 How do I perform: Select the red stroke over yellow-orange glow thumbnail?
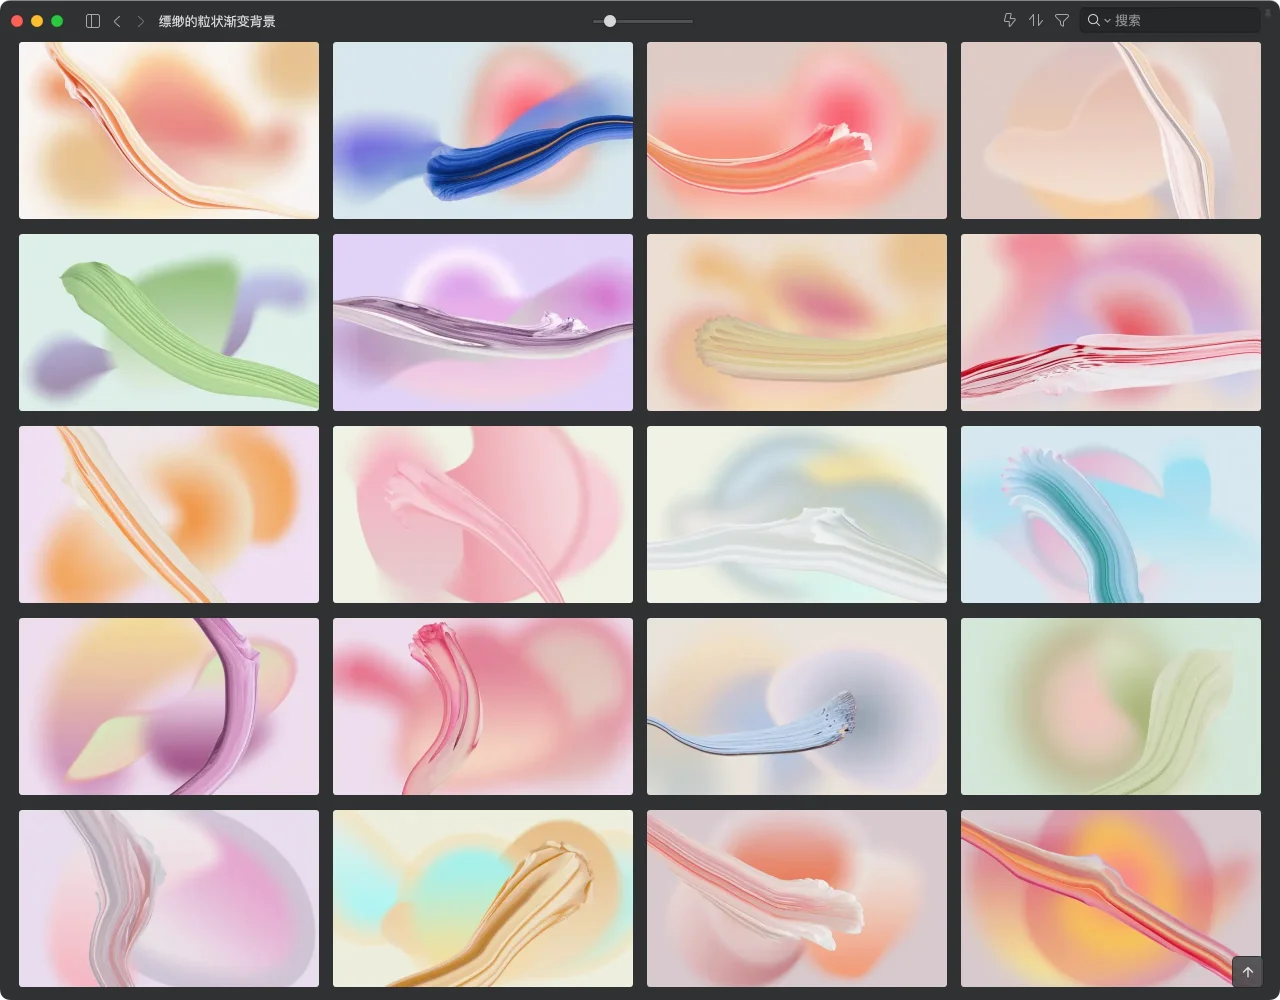click(1111, 898)
